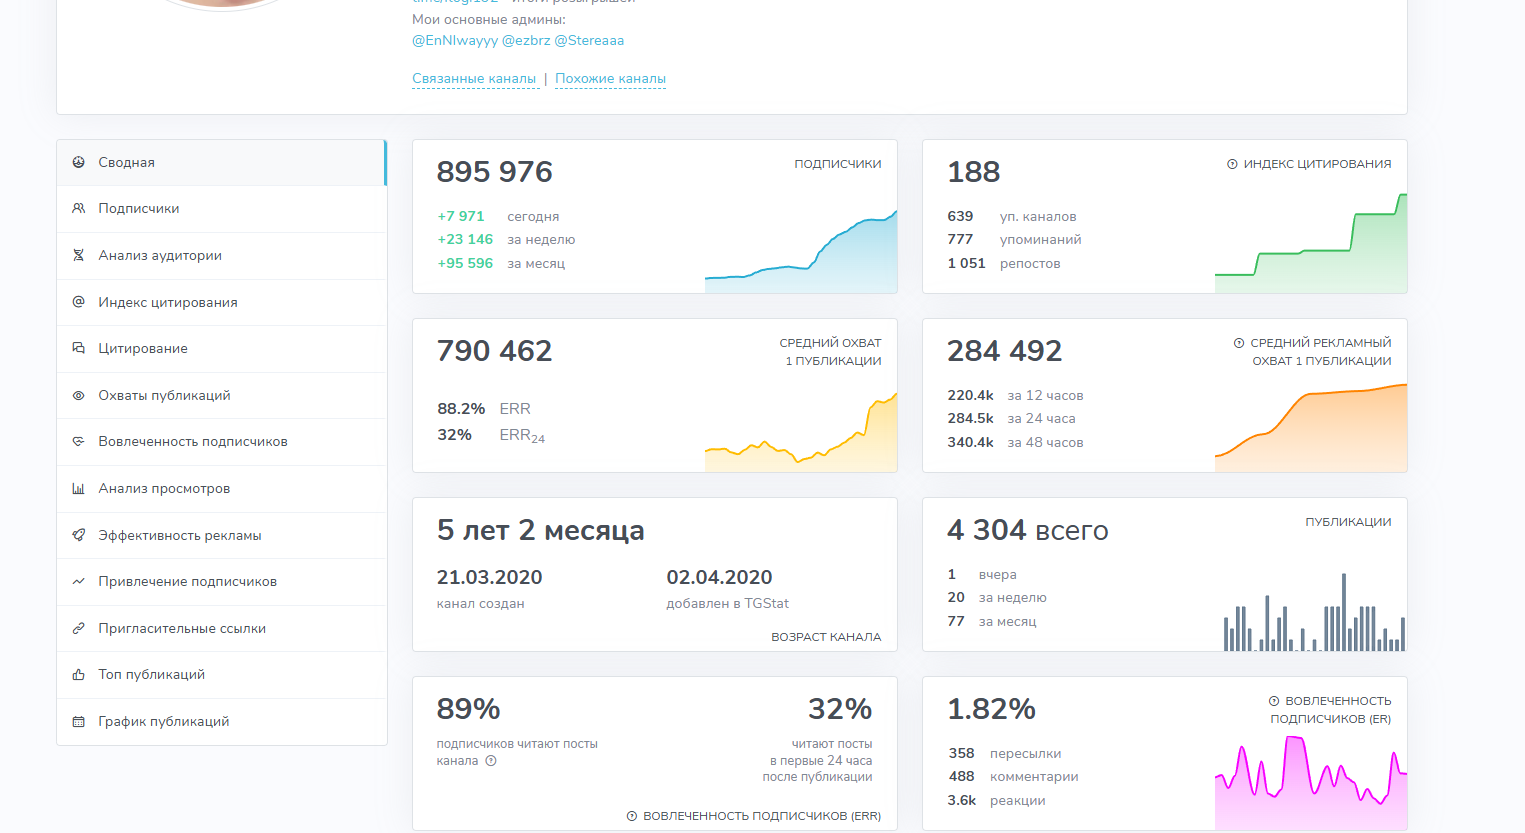The image size is (1525, 833).
Task: Click the yellow average reach chart
Action: pos(801,432)
